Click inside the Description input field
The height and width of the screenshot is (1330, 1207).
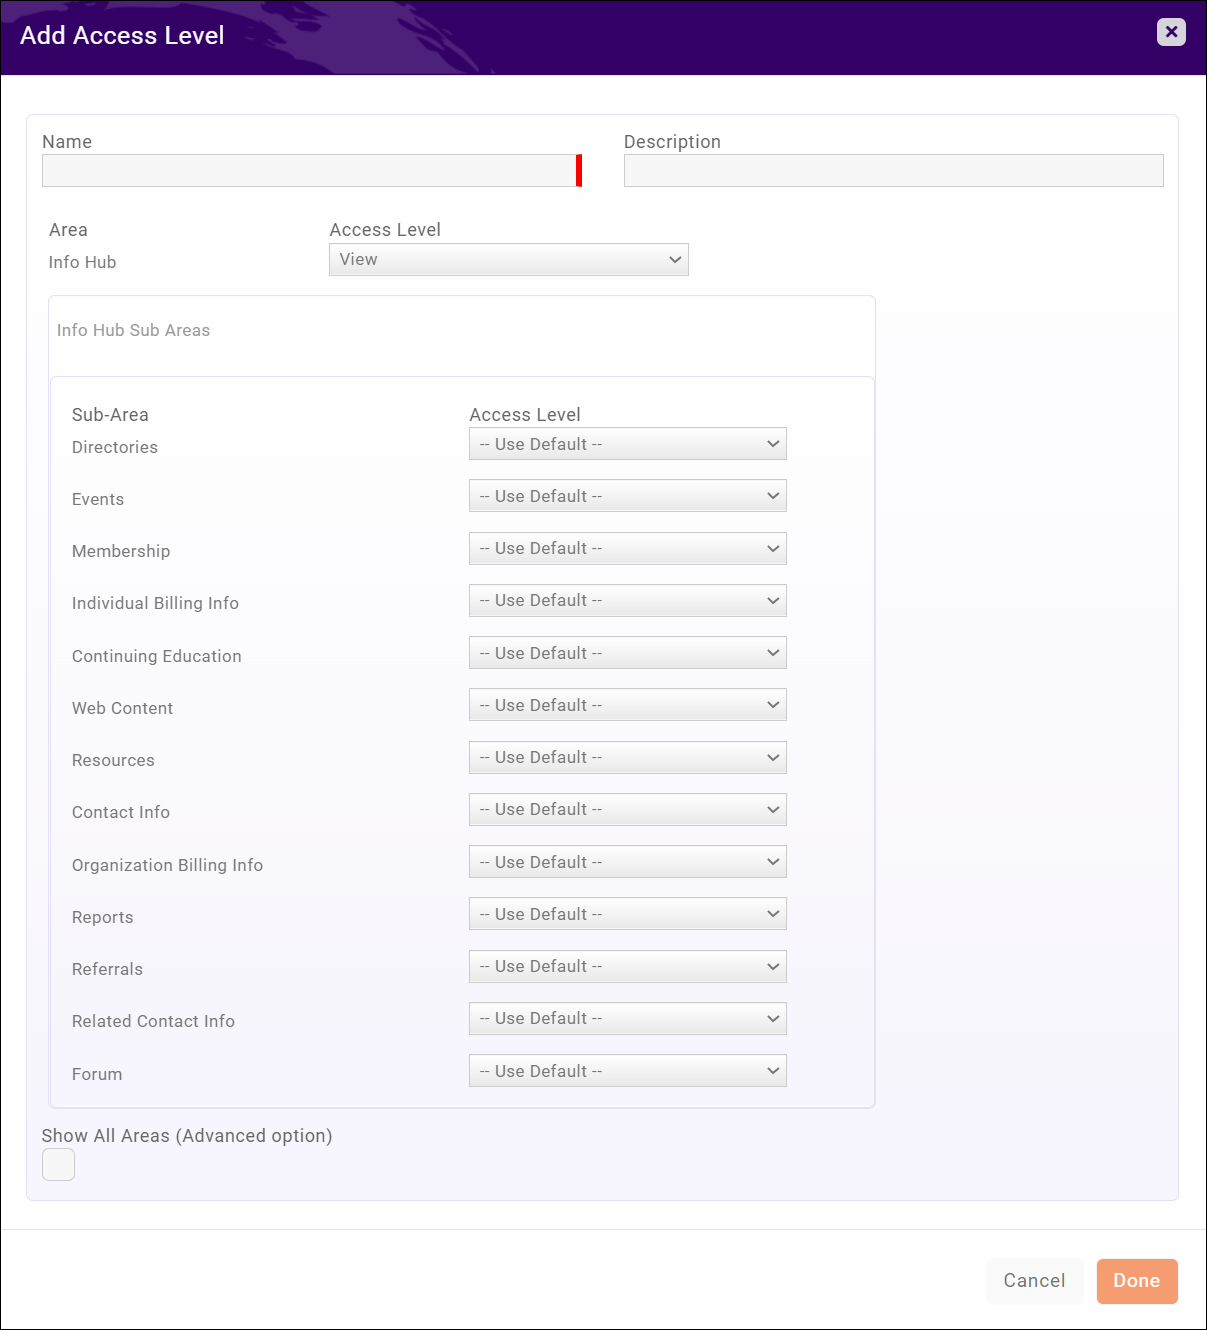893,170
